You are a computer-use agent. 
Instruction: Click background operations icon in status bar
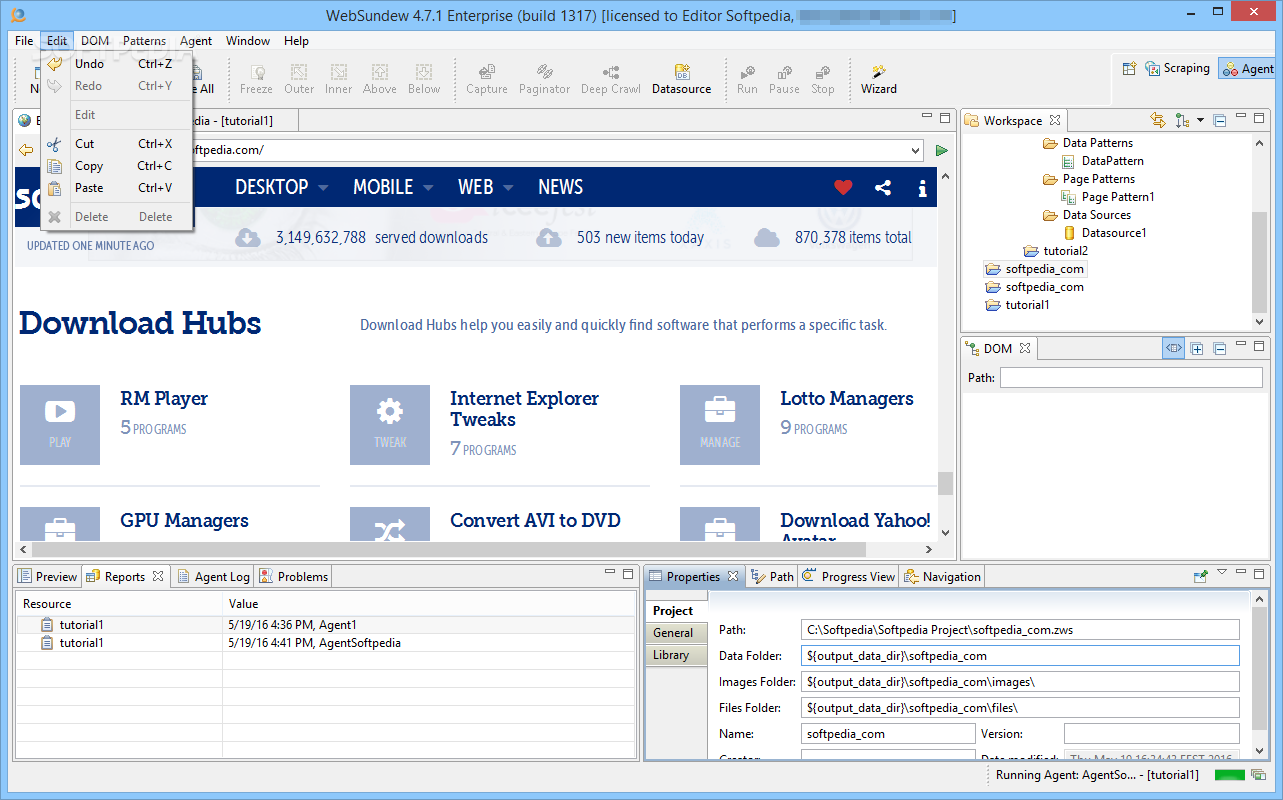click(x=1259, y=775)
